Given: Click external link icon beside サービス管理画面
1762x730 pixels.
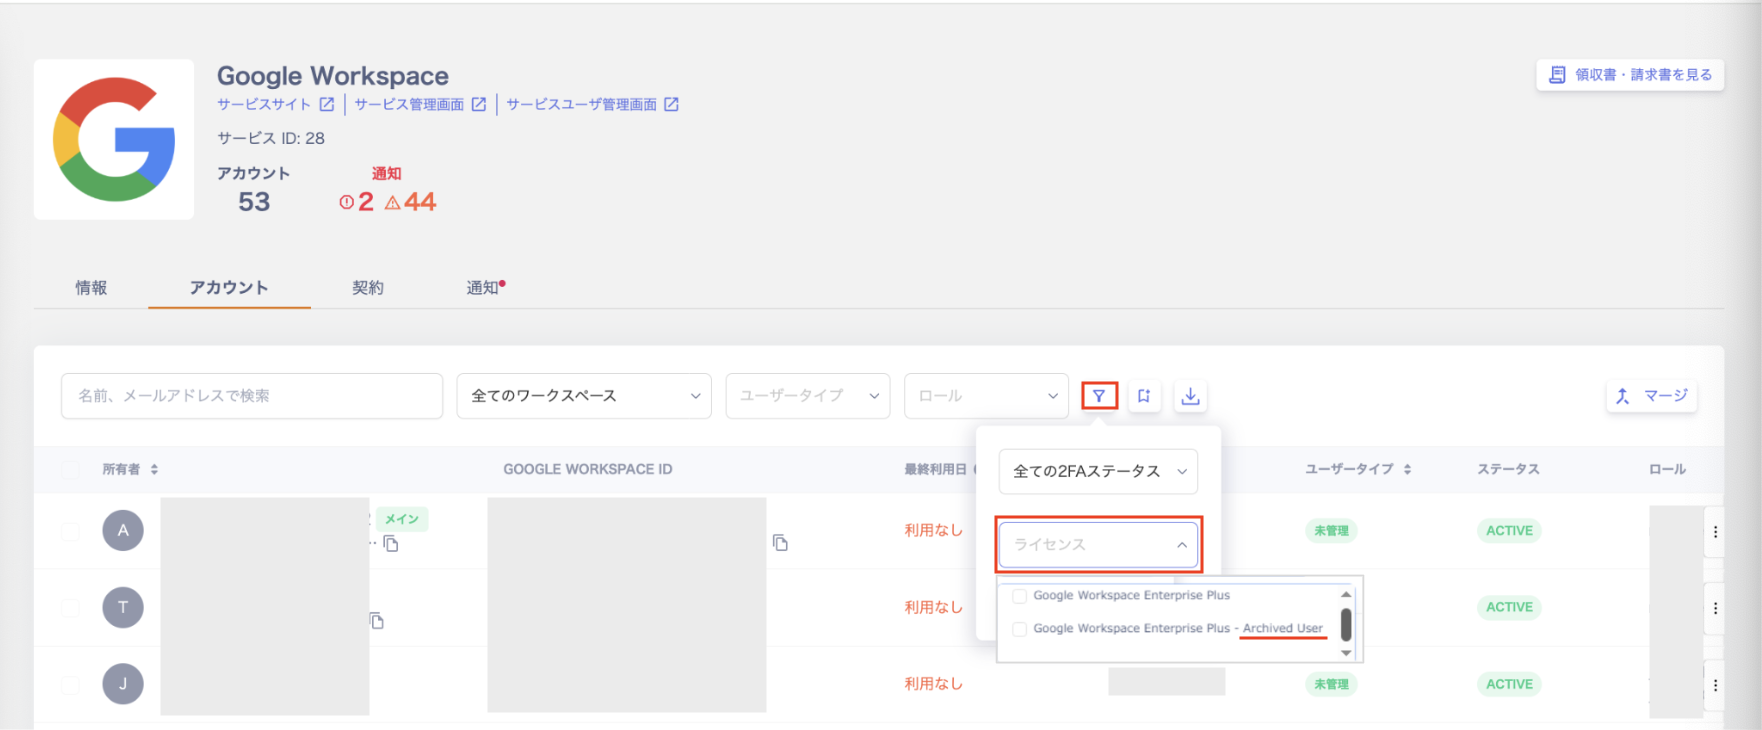Looking at the screenshot, I should (479, 104).
